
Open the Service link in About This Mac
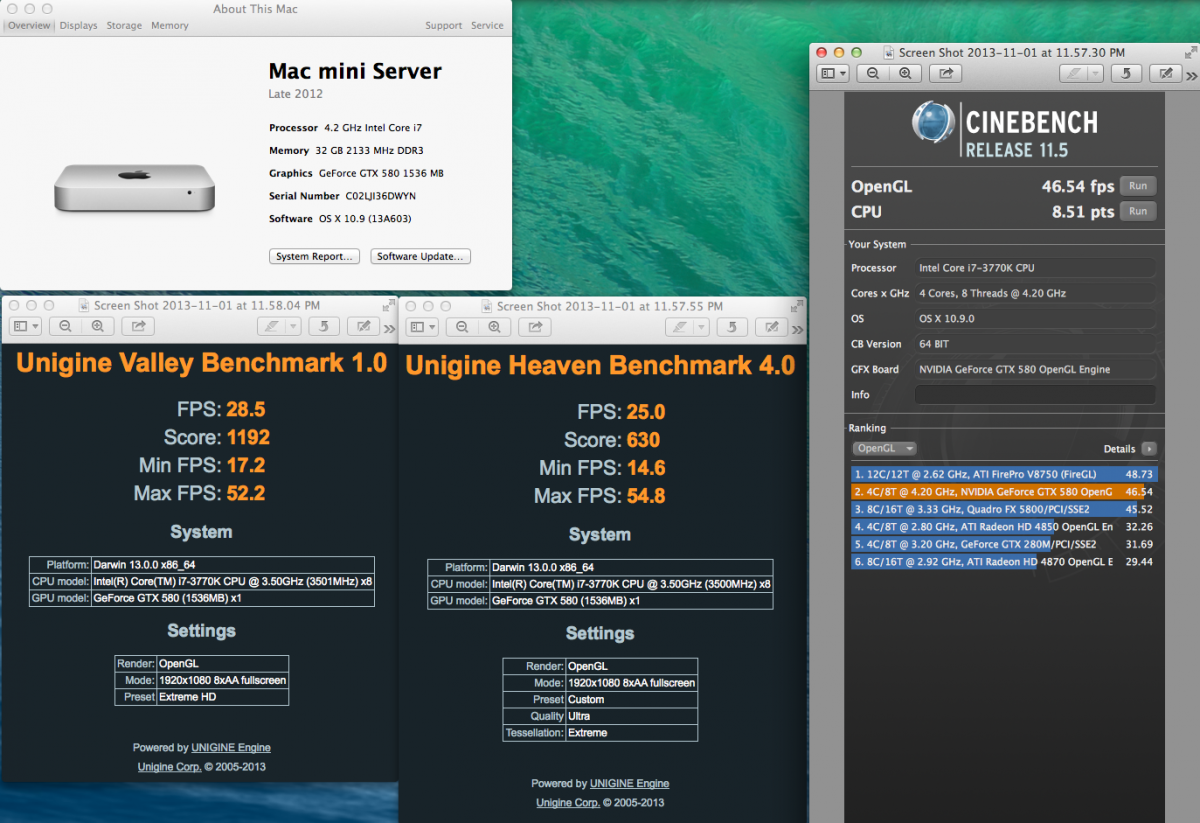coord(487,25)
